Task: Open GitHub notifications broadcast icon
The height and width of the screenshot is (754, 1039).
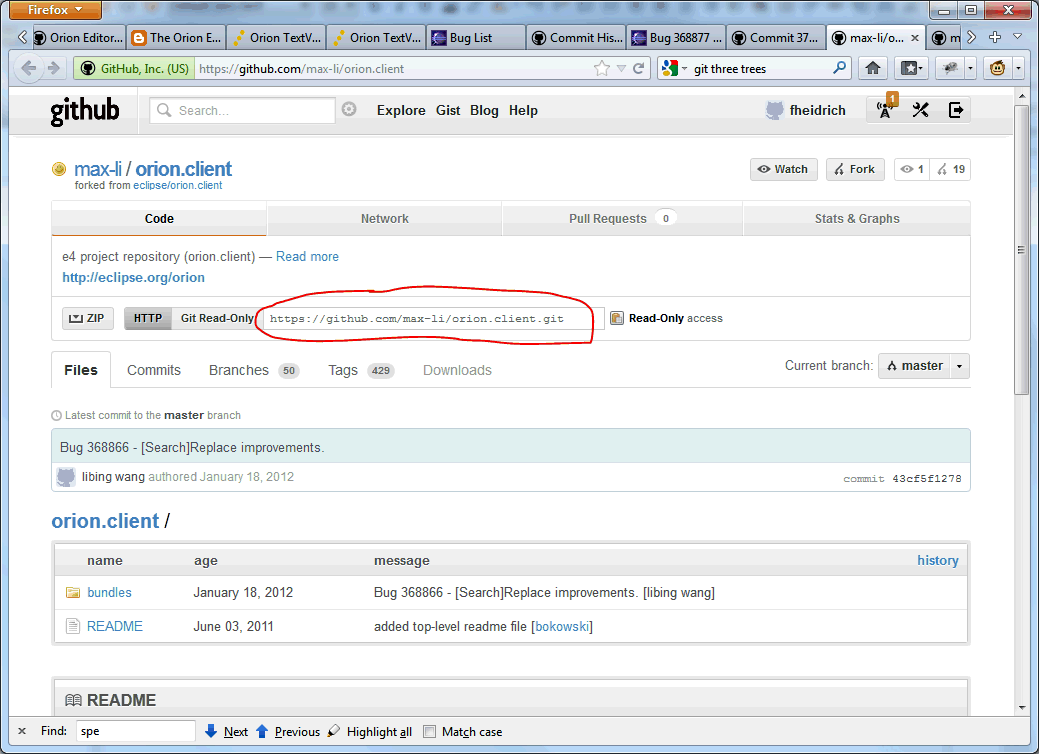Action: (885, 110)
